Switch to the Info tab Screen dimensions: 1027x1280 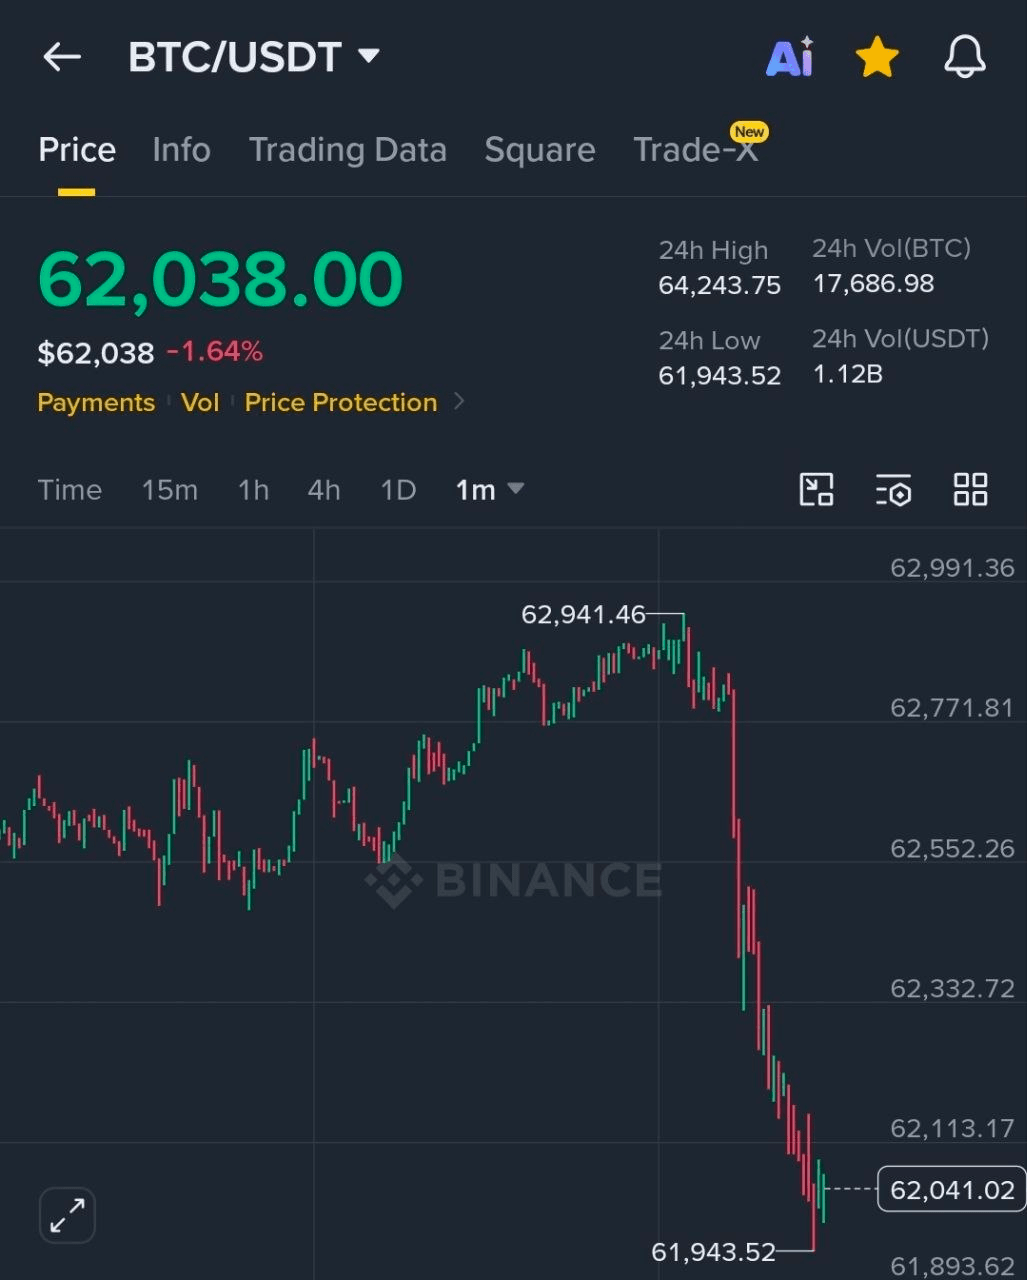point(181,150)
